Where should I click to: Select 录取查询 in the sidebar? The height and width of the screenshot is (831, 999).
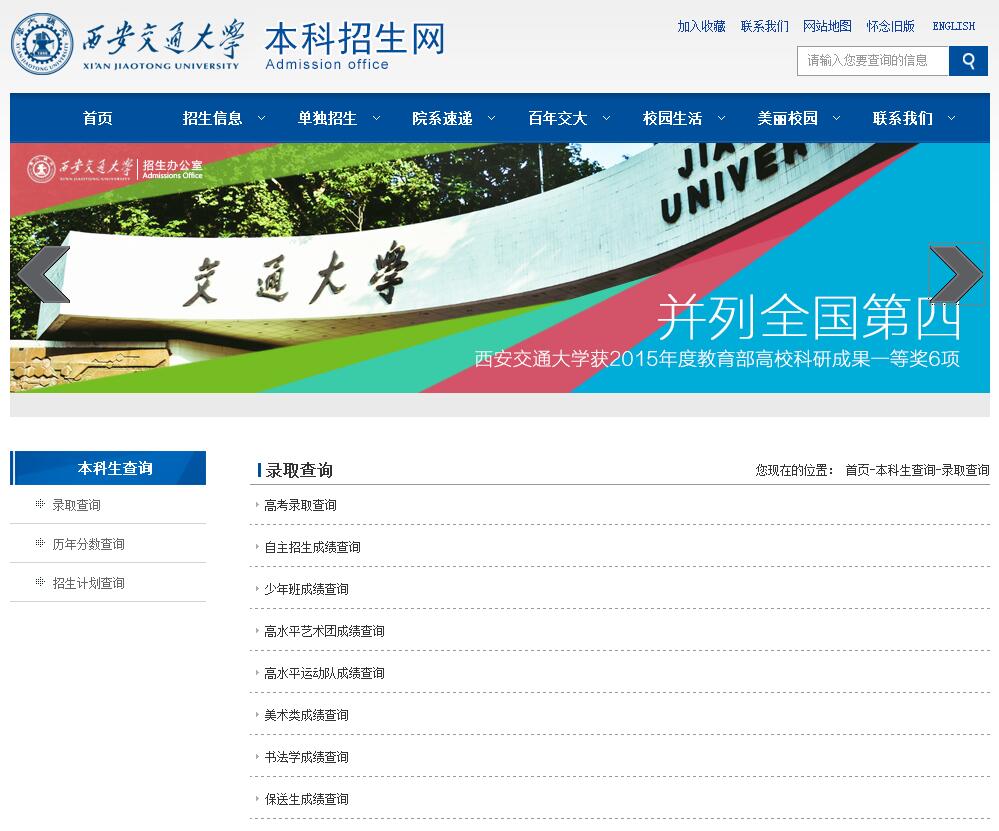coord(76,505)
